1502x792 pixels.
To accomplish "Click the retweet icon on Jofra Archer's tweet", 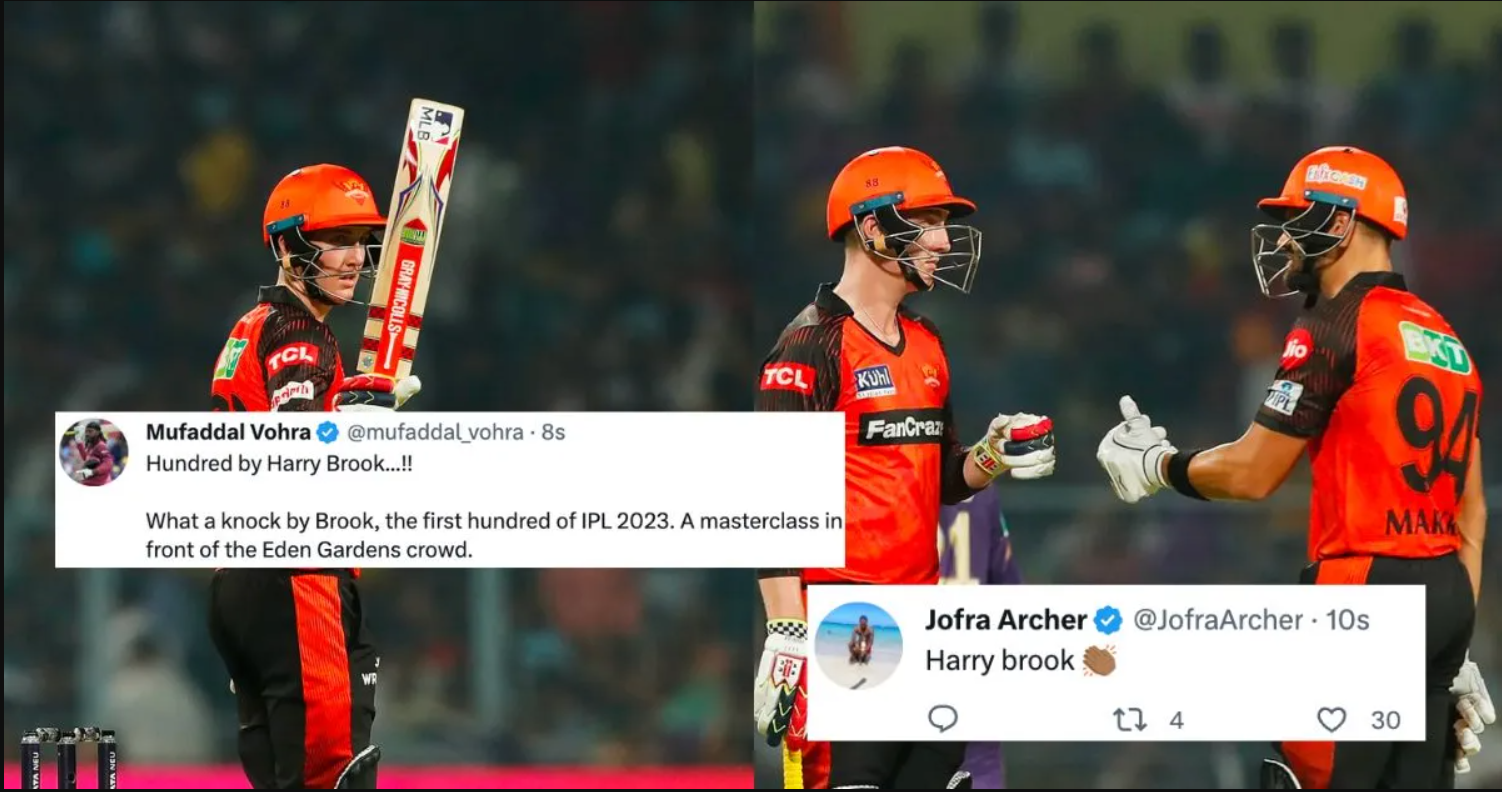I will point(1130,719).
